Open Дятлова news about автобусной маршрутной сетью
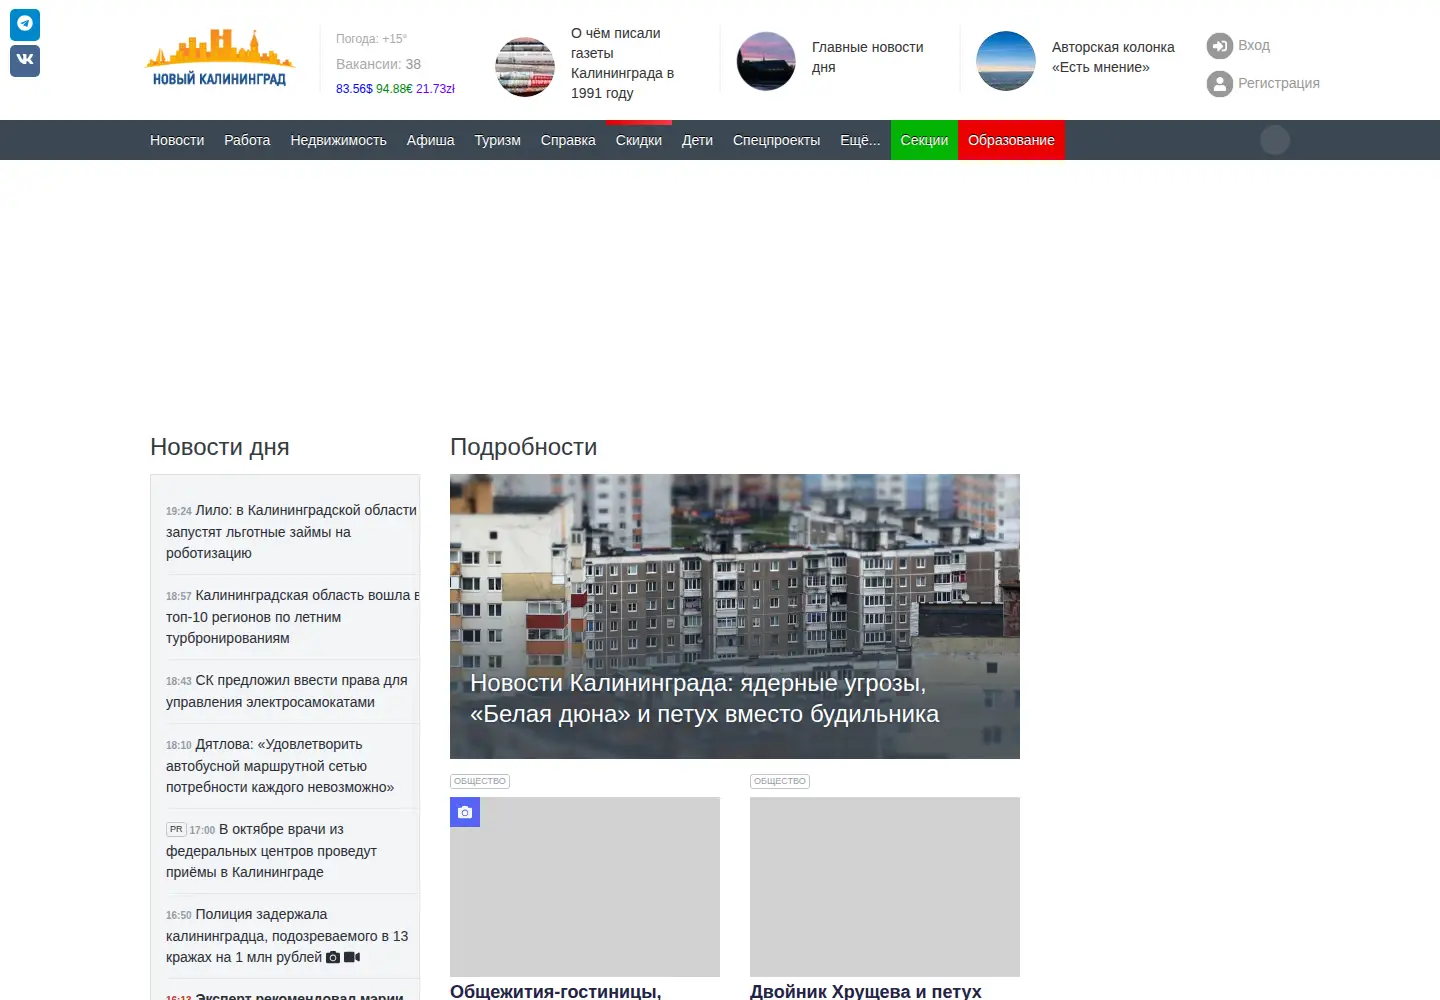Image resolution: width=1440 pixels, height=1000 pixels. (x=280, y=765)
